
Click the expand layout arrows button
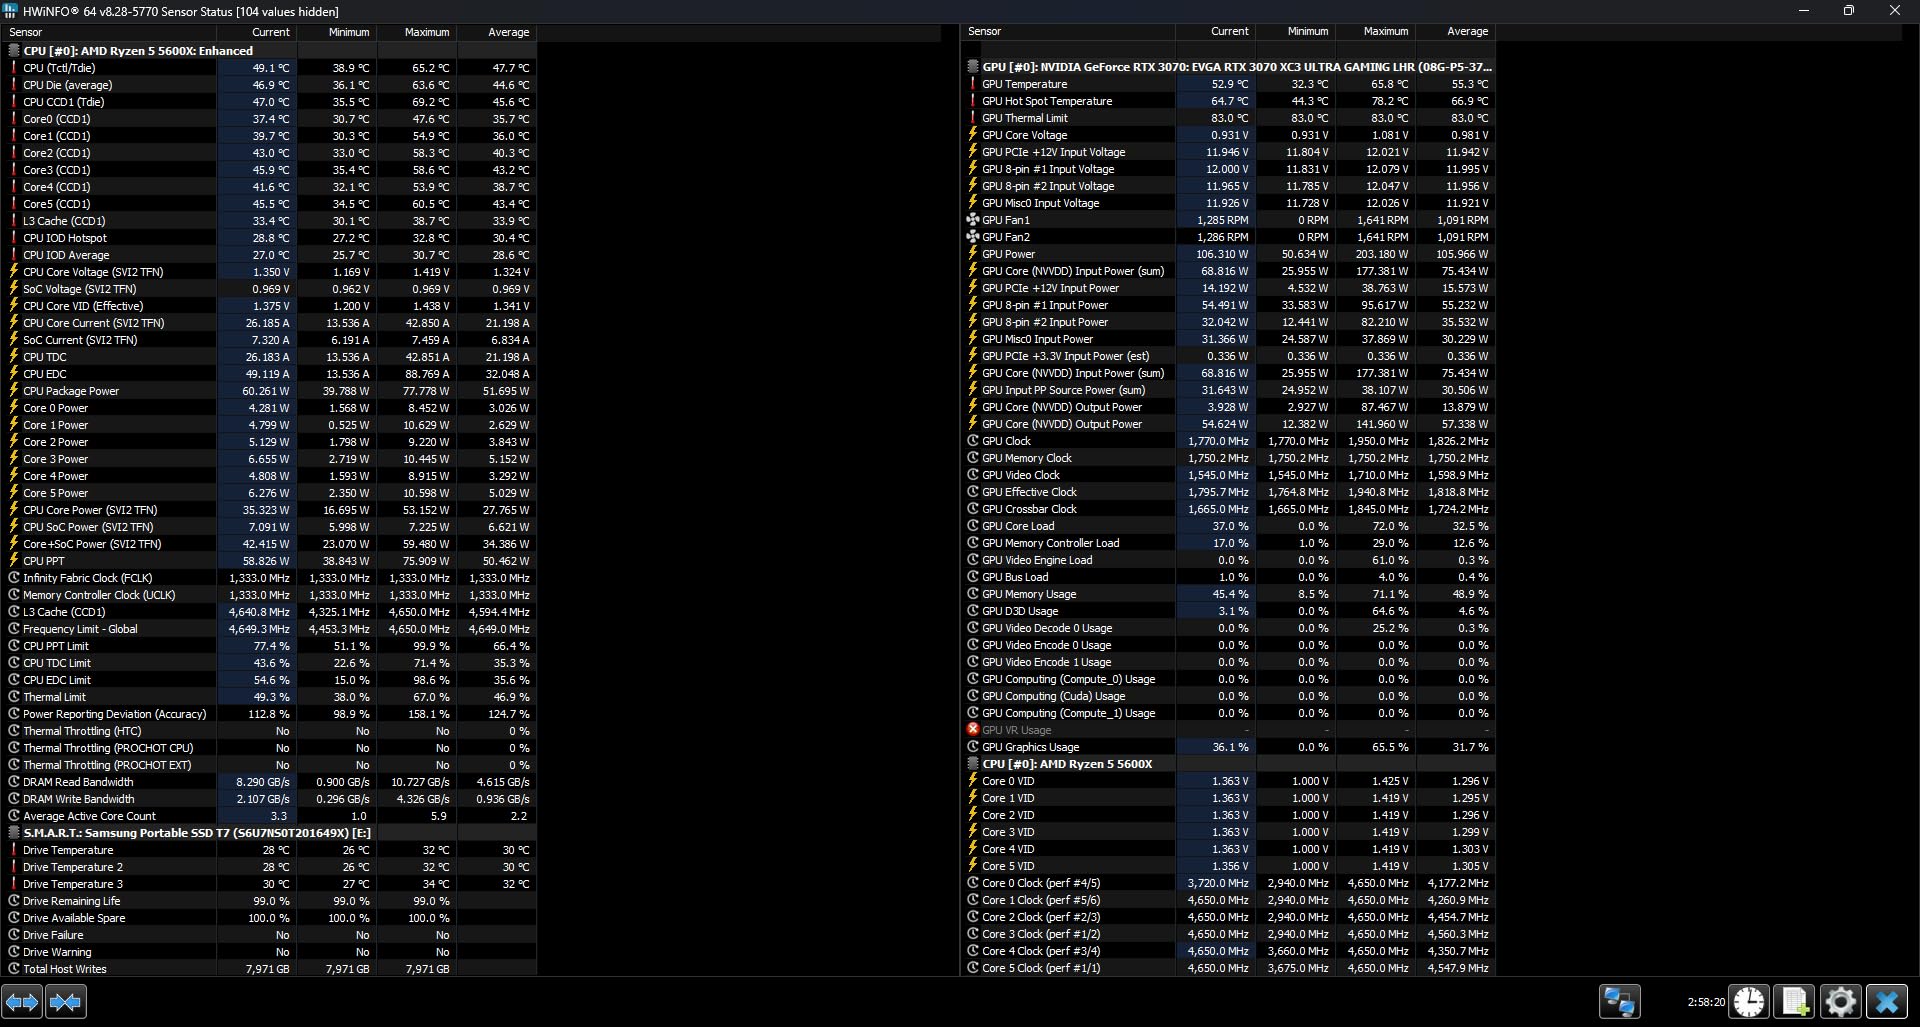(22, 1001)
